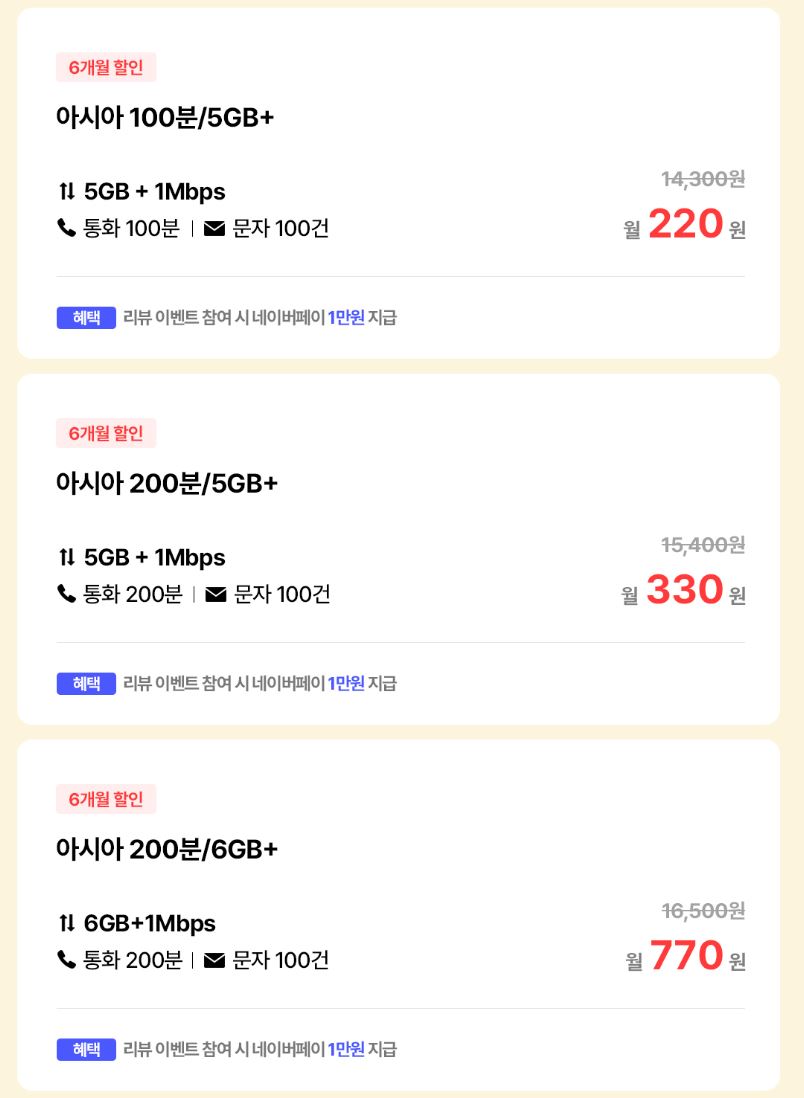Click data arrows icon beside 6GB+1Mbps
The height and width of the screenshot is (1098, 804).
click(67, 923)
